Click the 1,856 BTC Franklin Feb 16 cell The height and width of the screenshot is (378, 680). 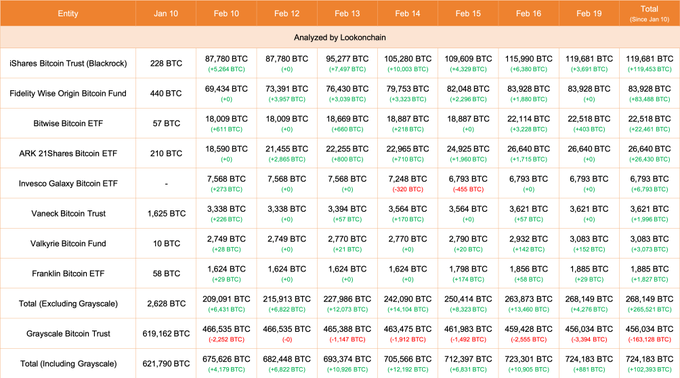click(529, 274)
